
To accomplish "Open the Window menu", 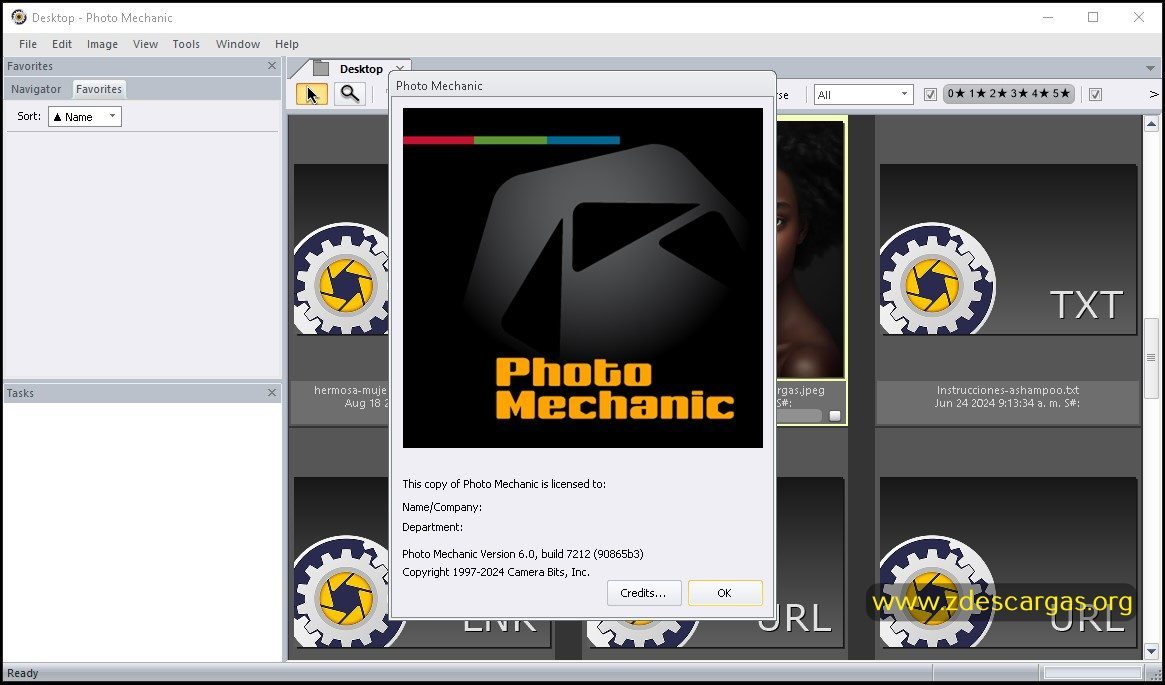I will pyautogui.click(x=238, y=44).
